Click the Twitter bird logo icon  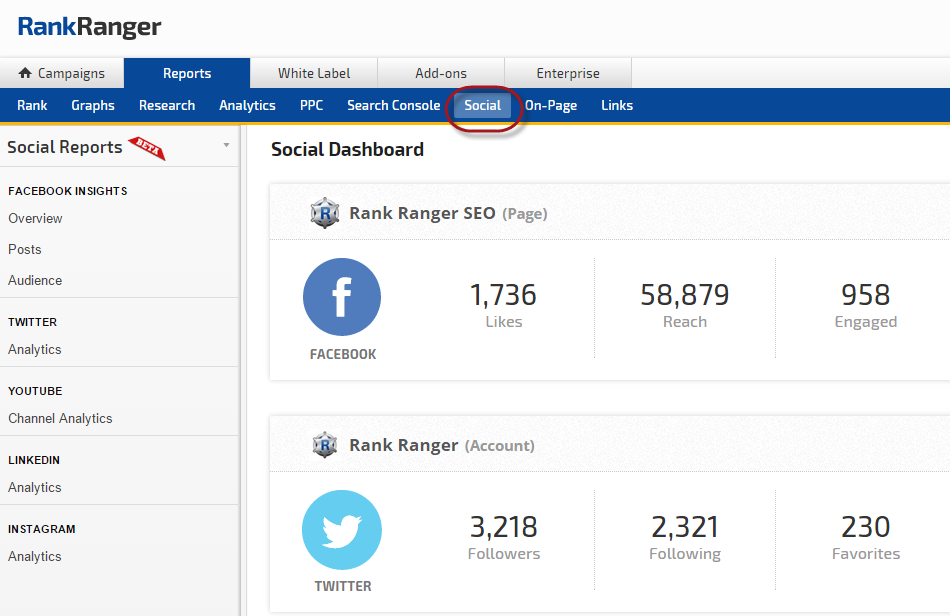[342, 529]
